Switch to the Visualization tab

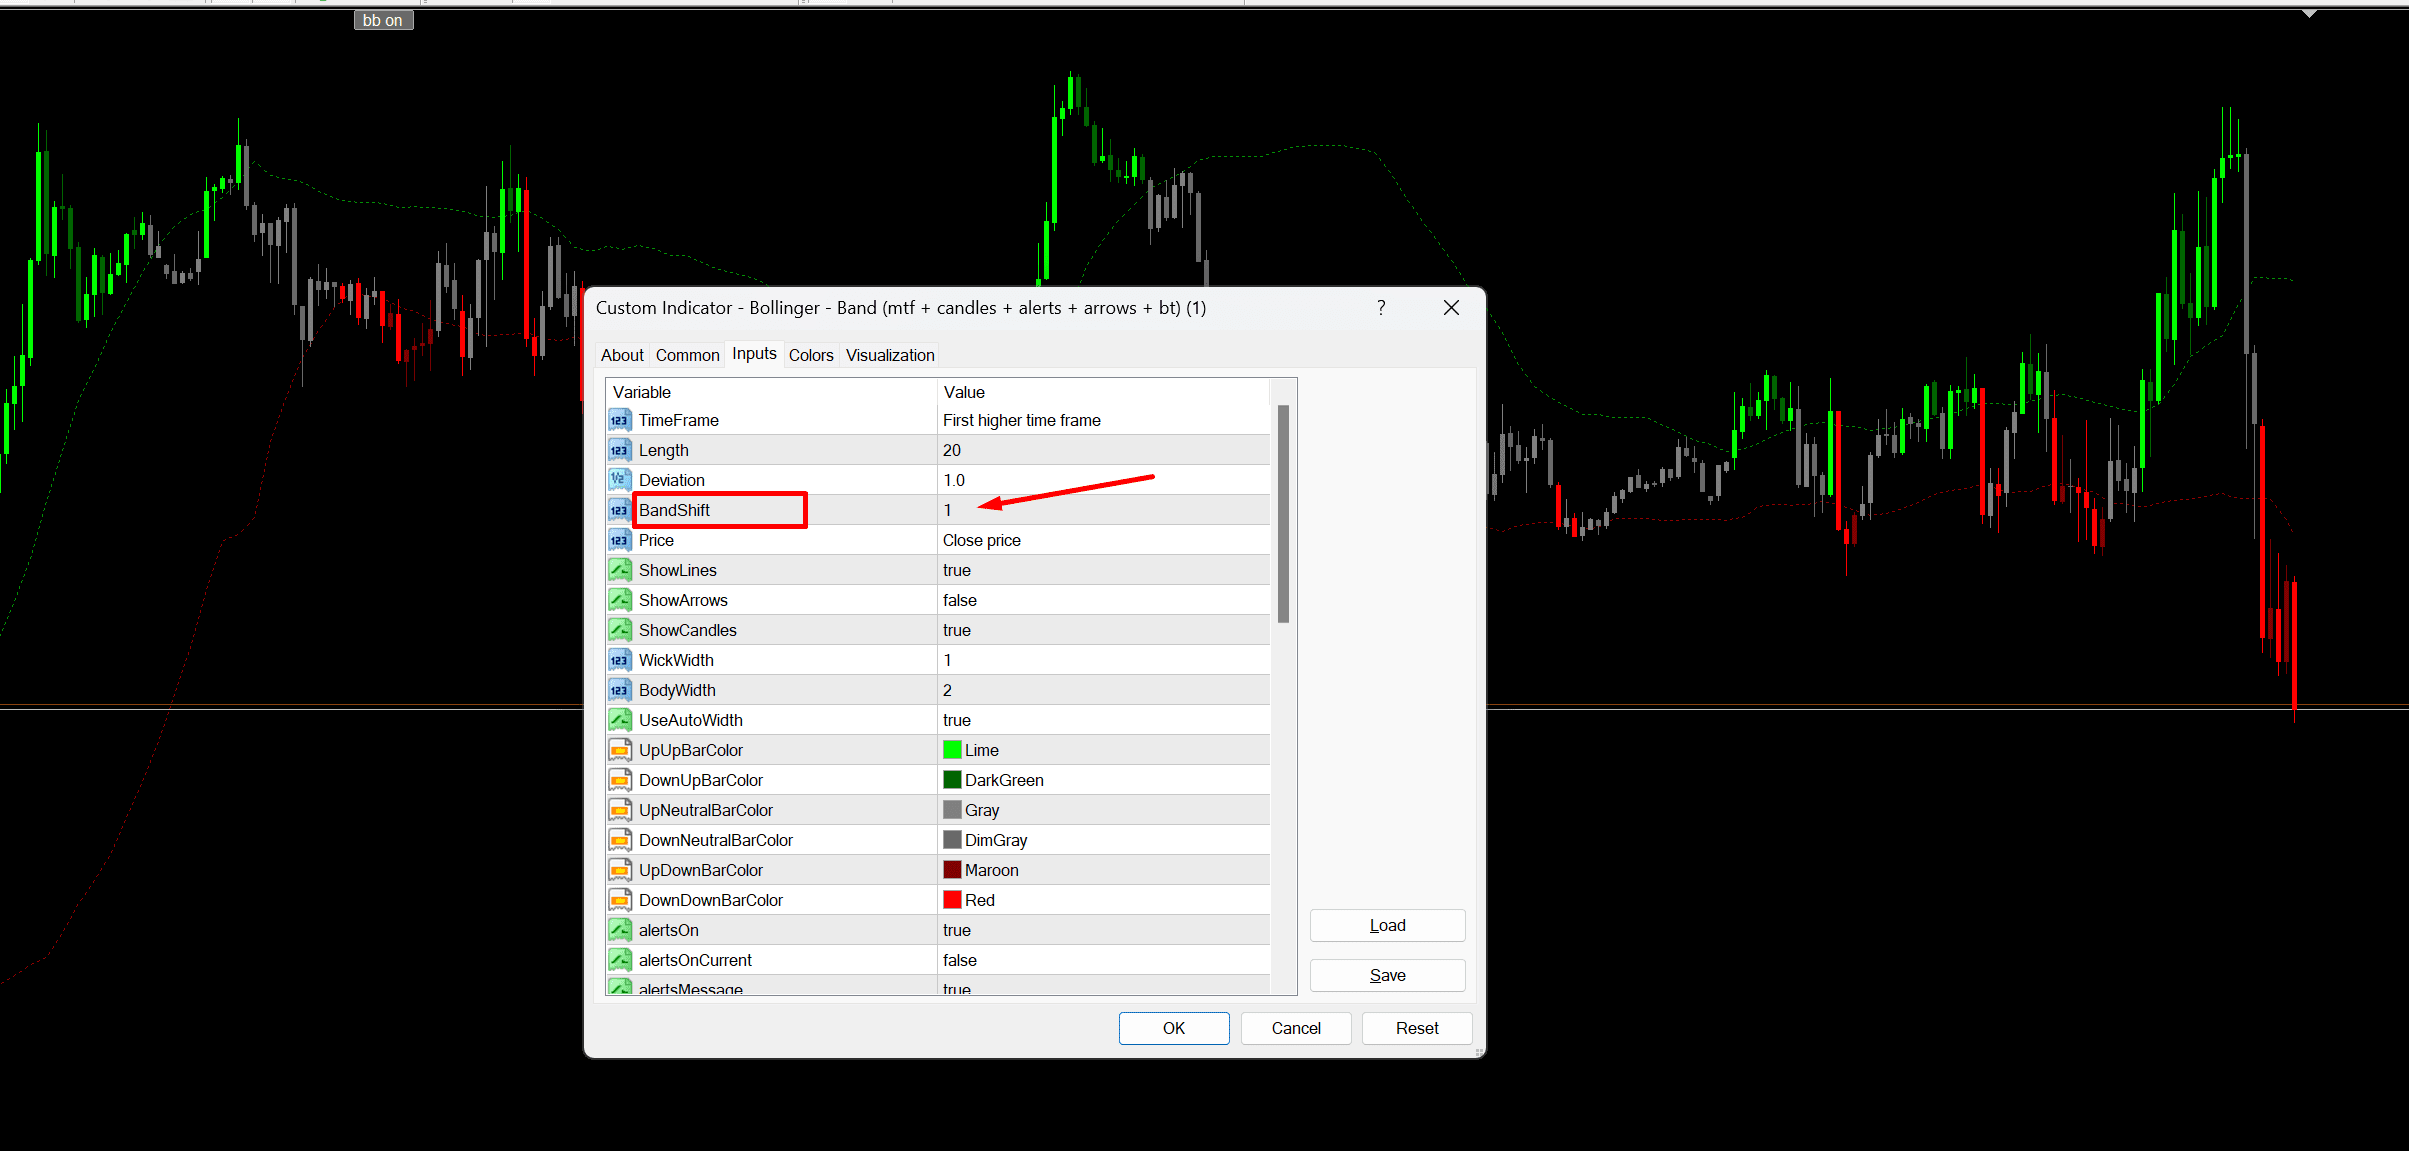pos(889,355)
